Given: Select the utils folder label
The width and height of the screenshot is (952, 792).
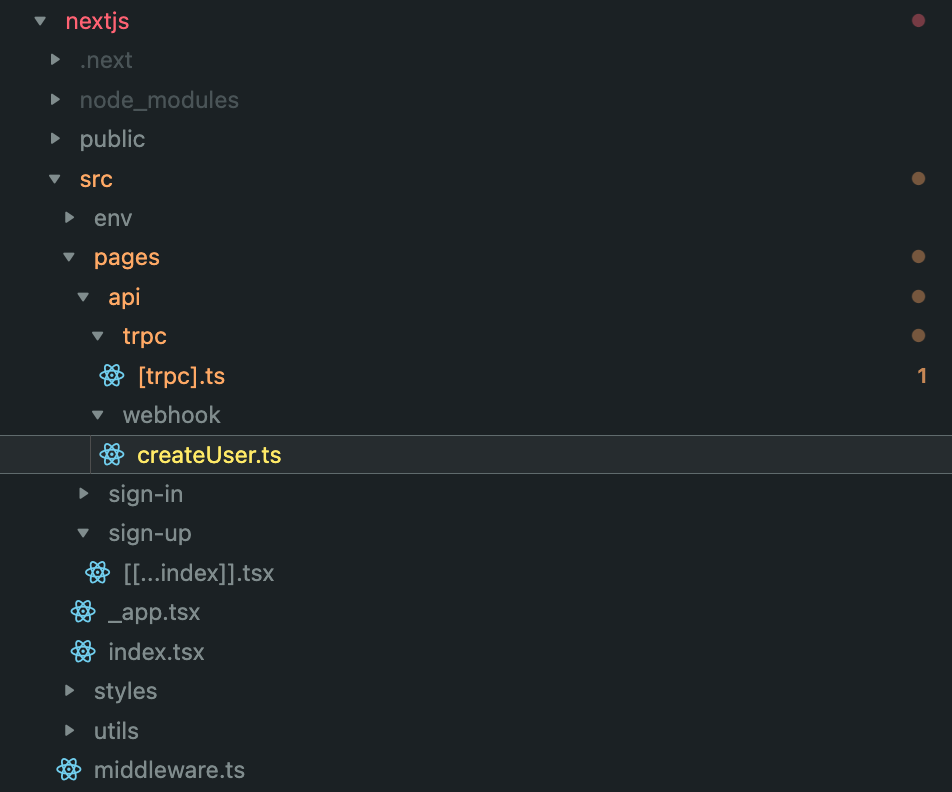Looking at the screenshot, I should click(x=116, y=731).
